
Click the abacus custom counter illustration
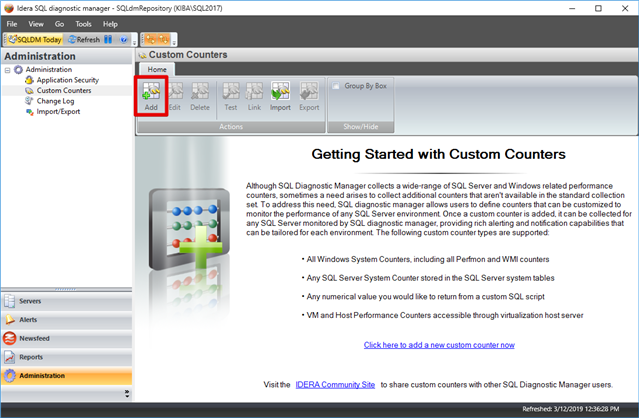pyautogui.click(x=188, y=230)
